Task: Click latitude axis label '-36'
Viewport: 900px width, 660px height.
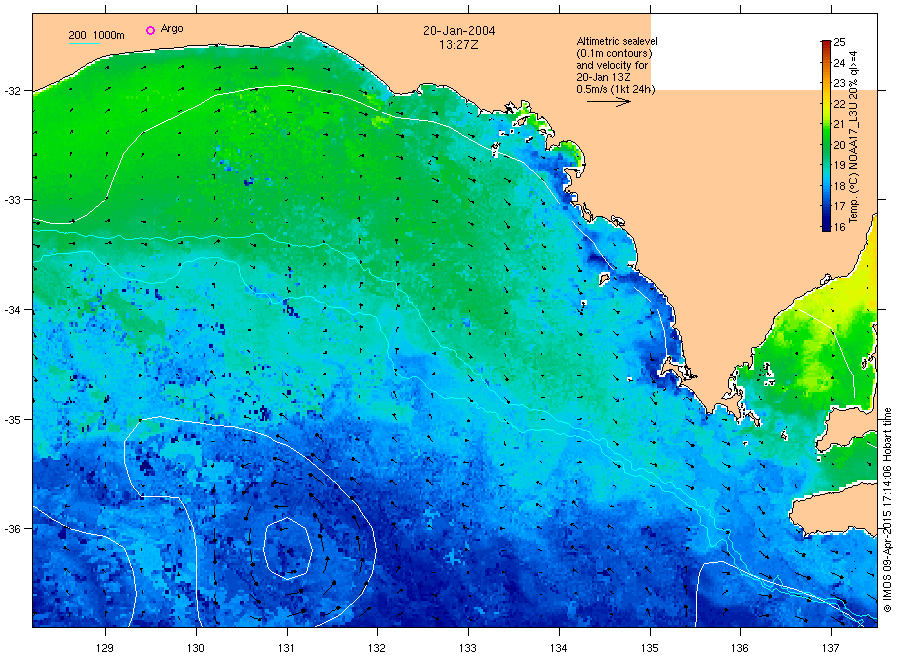Action: click(12, 529)
